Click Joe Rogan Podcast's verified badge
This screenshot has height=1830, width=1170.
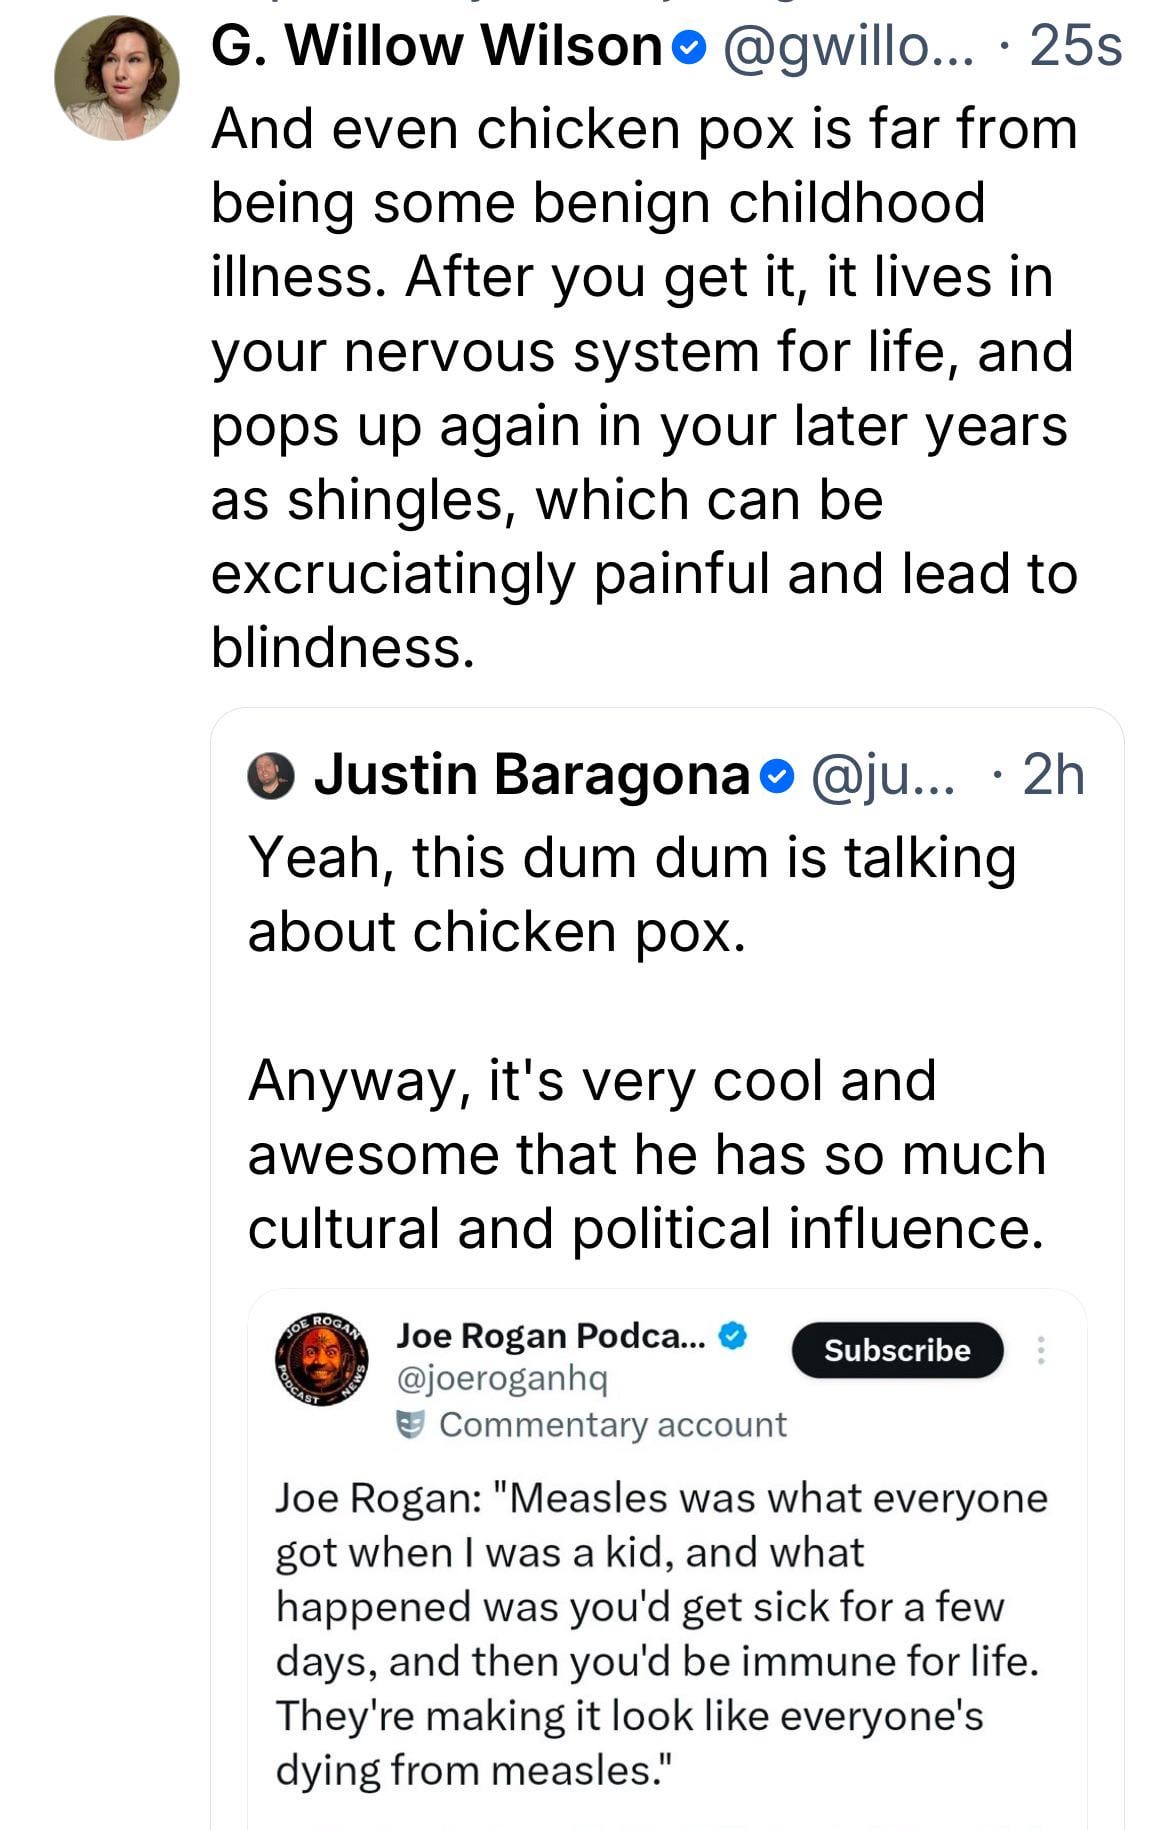point(733,1336)
